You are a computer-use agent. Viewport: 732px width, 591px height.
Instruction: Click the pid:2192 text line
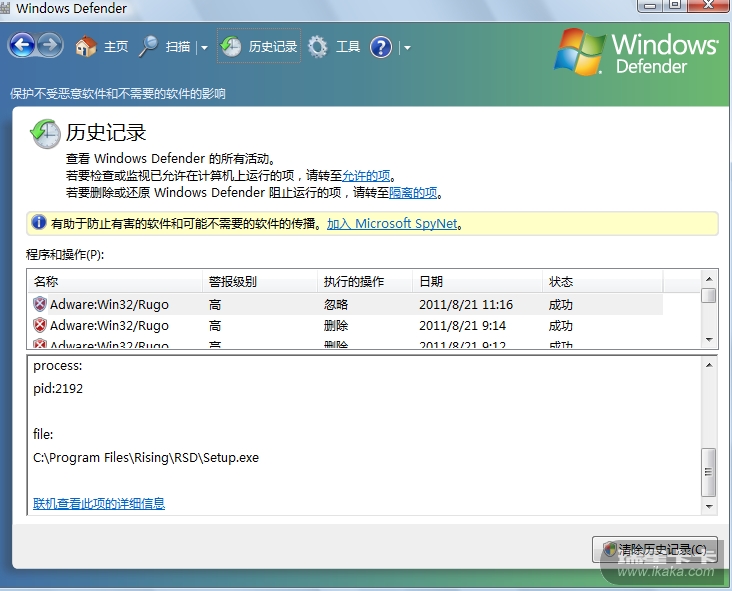click(x=58, y=388)
